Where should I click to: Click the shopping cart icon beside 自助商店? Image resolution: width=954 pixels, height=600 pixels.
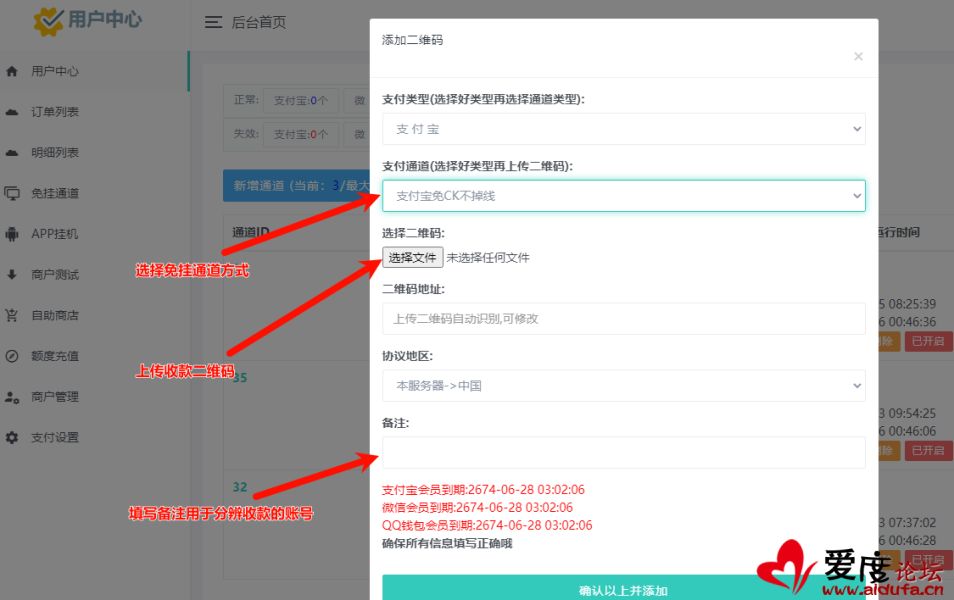click(12, 315)
